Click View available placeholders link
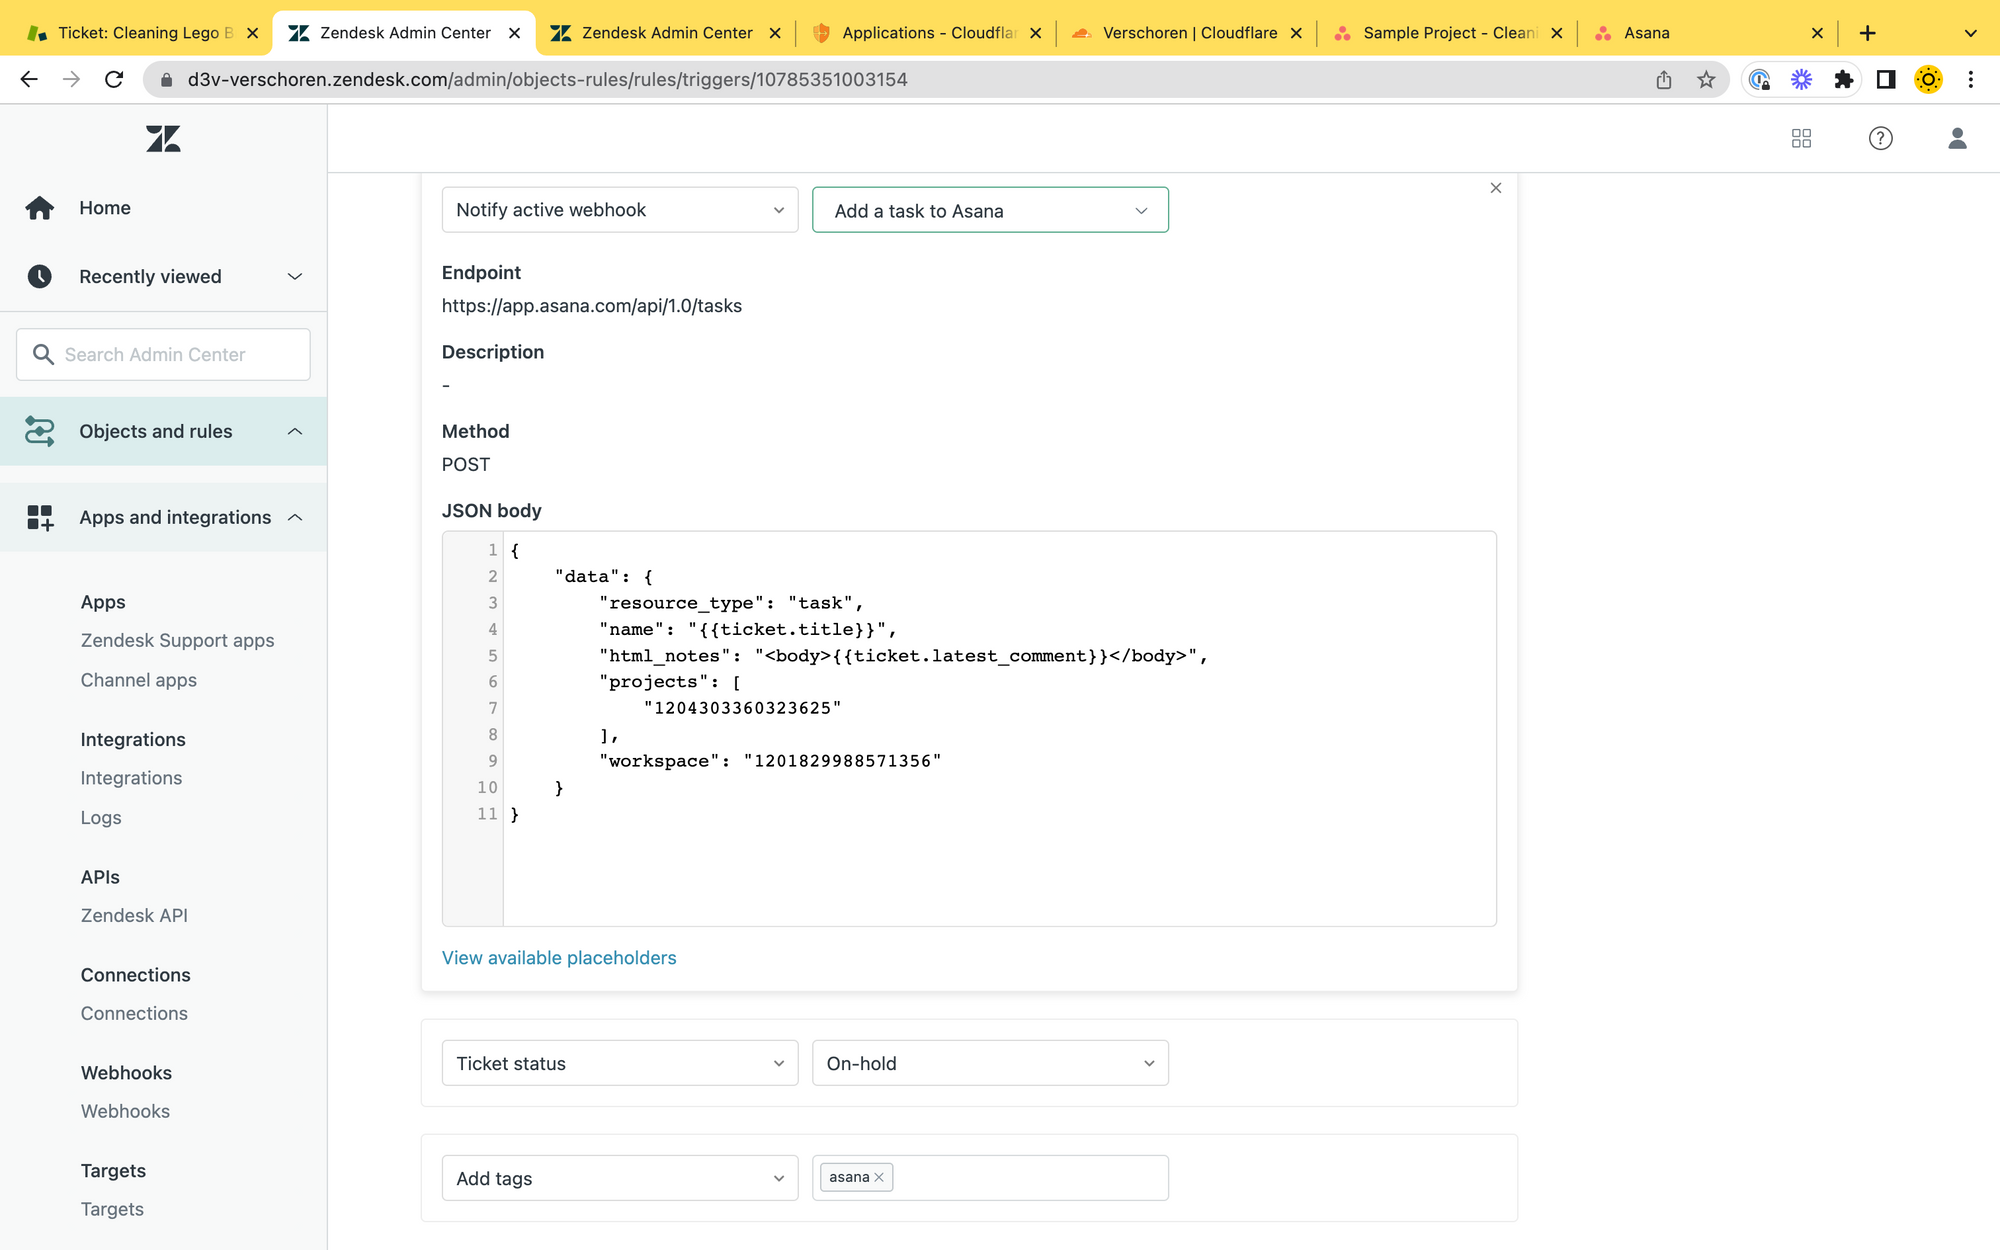The height and width of the screenshot is (1250, 2000). pos(559,958)
